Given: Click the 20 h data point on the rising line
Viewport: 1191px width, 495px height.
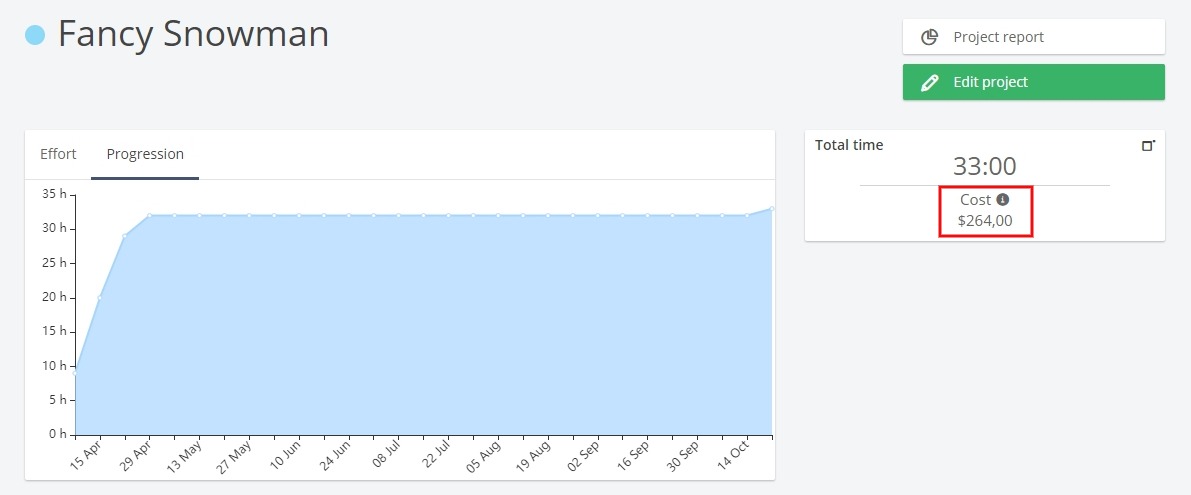Looking at the screenshot, I should tap(100, 298).
